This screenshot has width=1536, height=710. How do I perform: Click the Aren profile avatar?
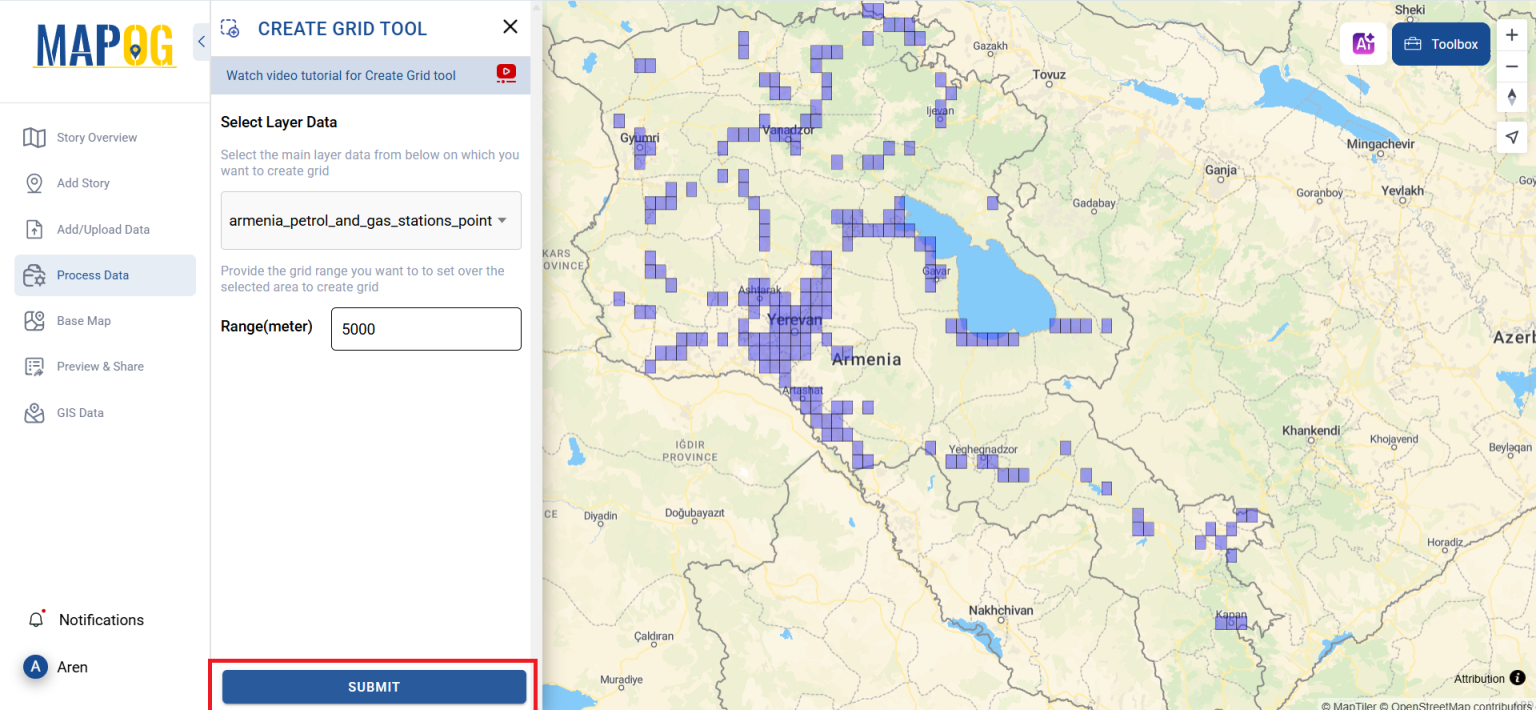(x=35, y=667)
